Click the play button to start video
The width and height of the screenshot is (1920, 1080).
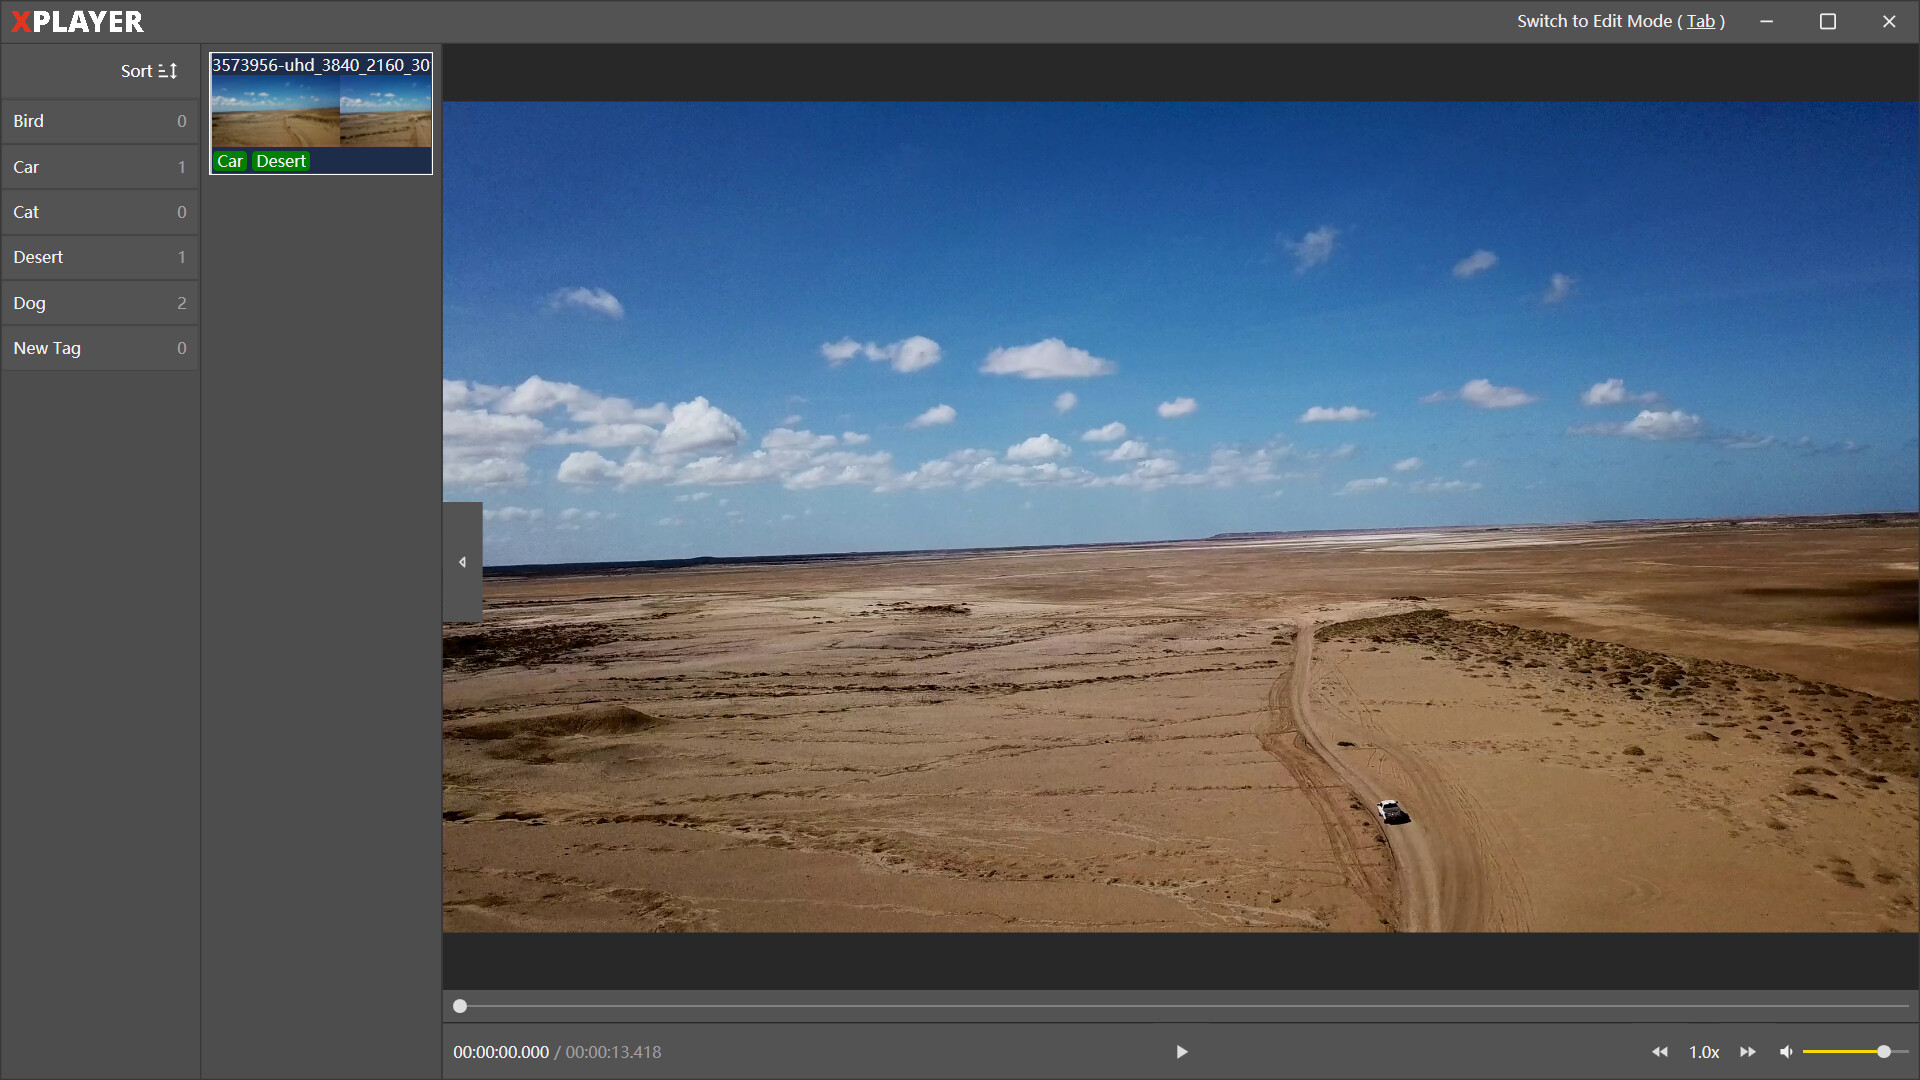(1182, 1051)
